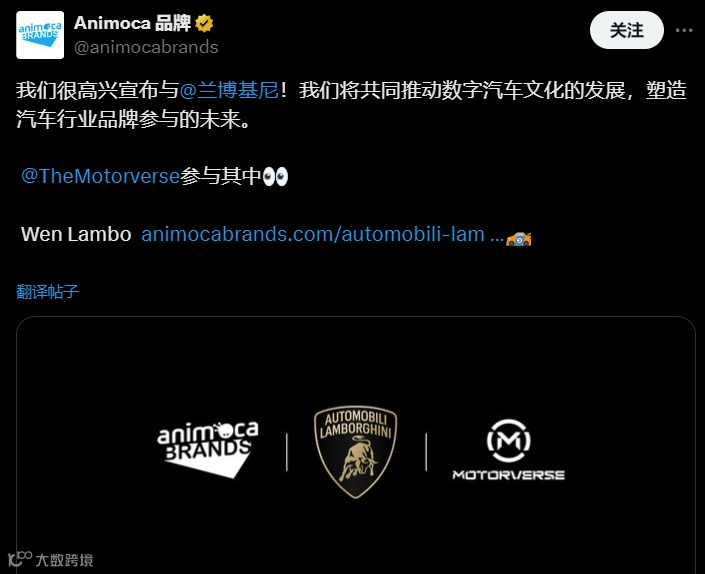
Task: Open the @兰博基尼 mention
Action: (229, 90)
